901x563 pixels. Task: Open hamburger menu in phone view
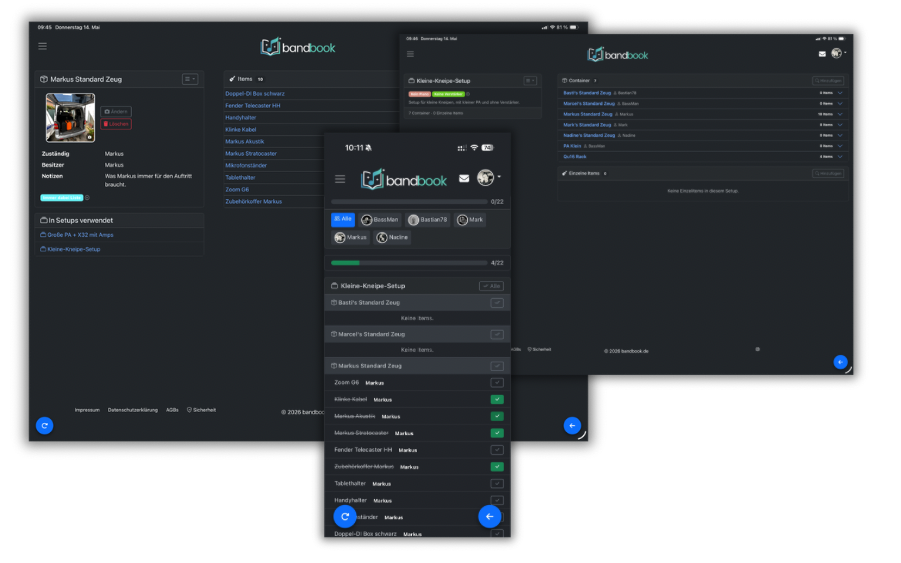[x=340, y=179]
